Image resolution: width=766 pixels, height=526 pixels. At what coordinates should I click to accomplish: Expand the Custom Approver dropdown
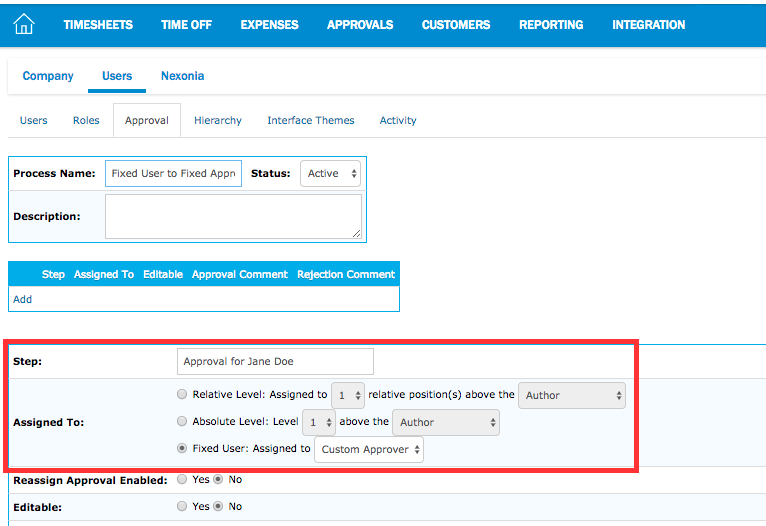[x=369, y=450]
